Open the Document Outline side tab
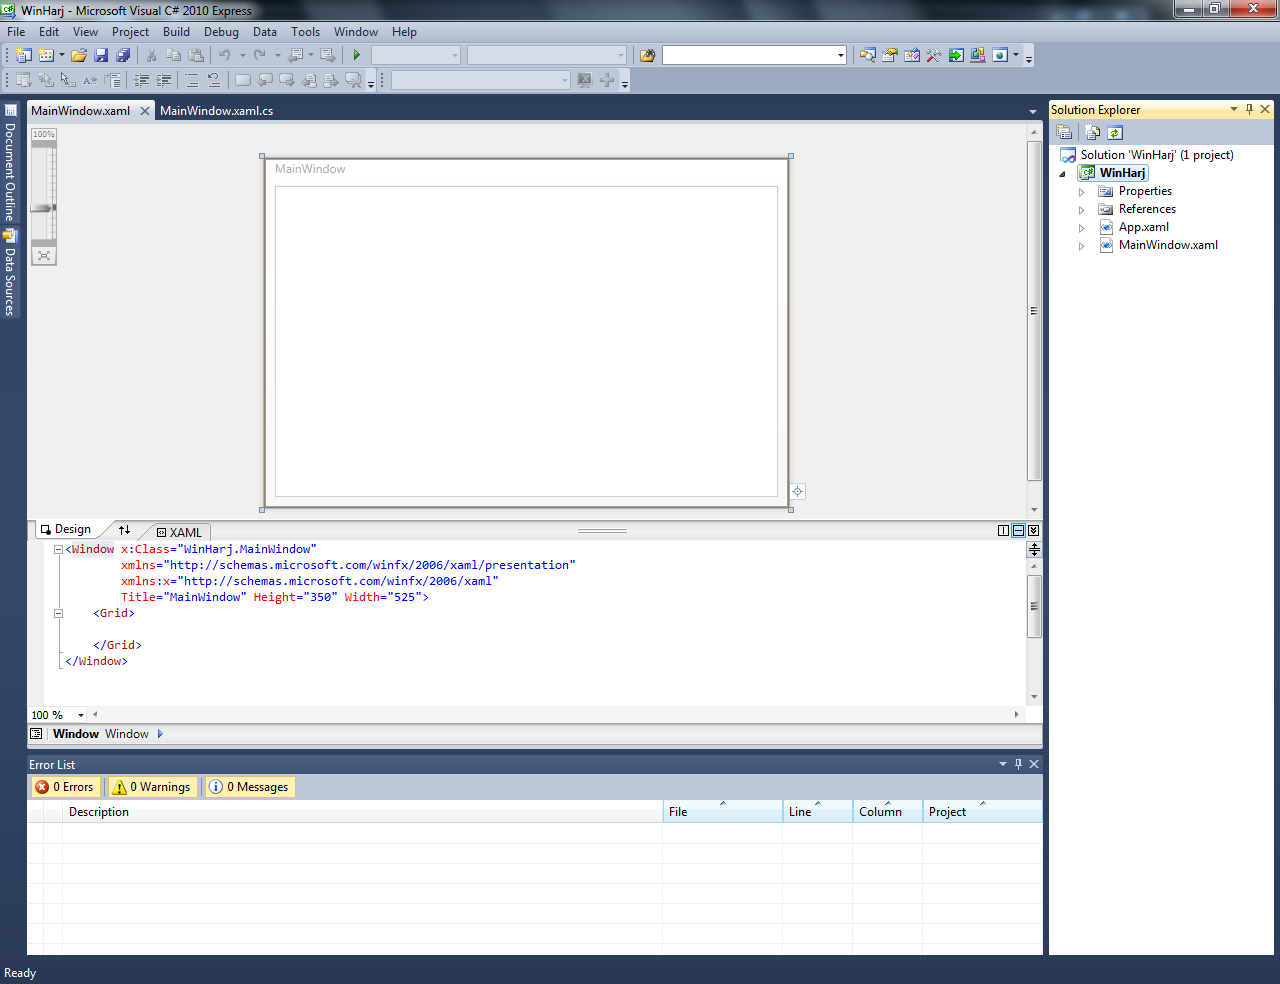 pyautogui.click(x=10, y=163)
